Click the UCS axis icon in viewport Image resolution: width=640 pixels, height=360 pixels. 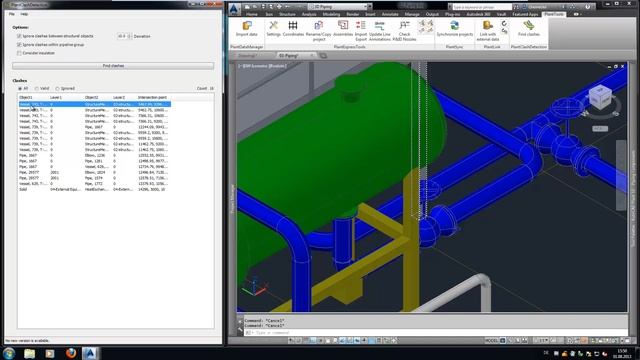(254, 287)
